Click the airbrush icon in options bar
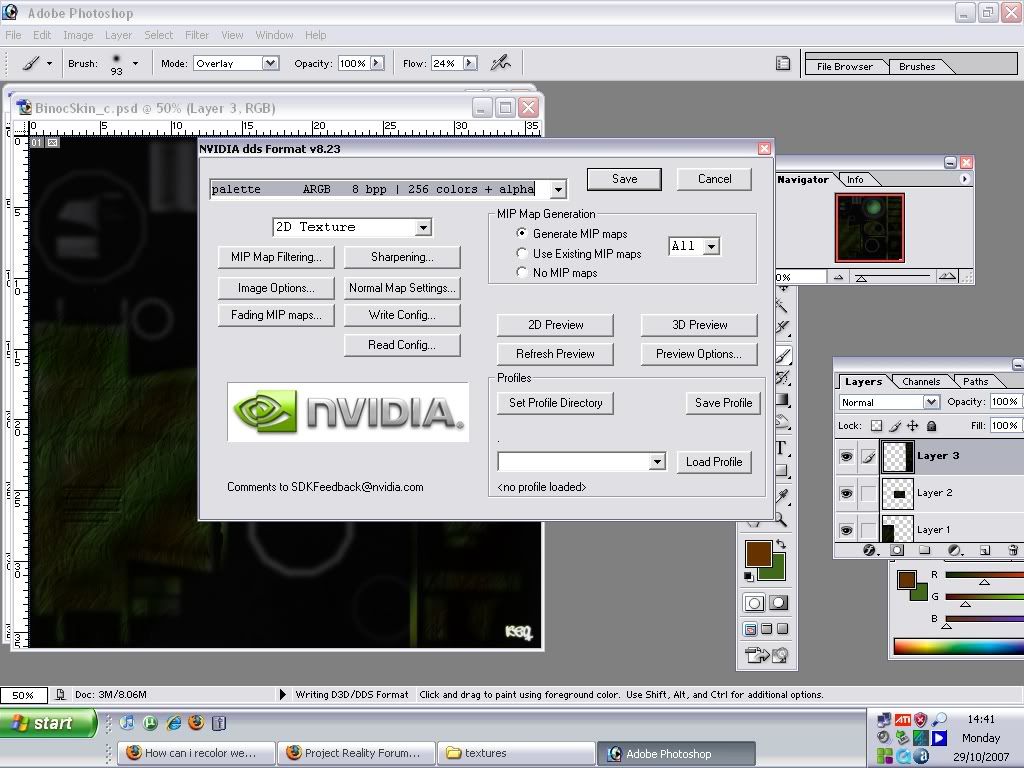The height and width of the screenshot is (768, 1024). pyautogui.click(x=500, y=63)
